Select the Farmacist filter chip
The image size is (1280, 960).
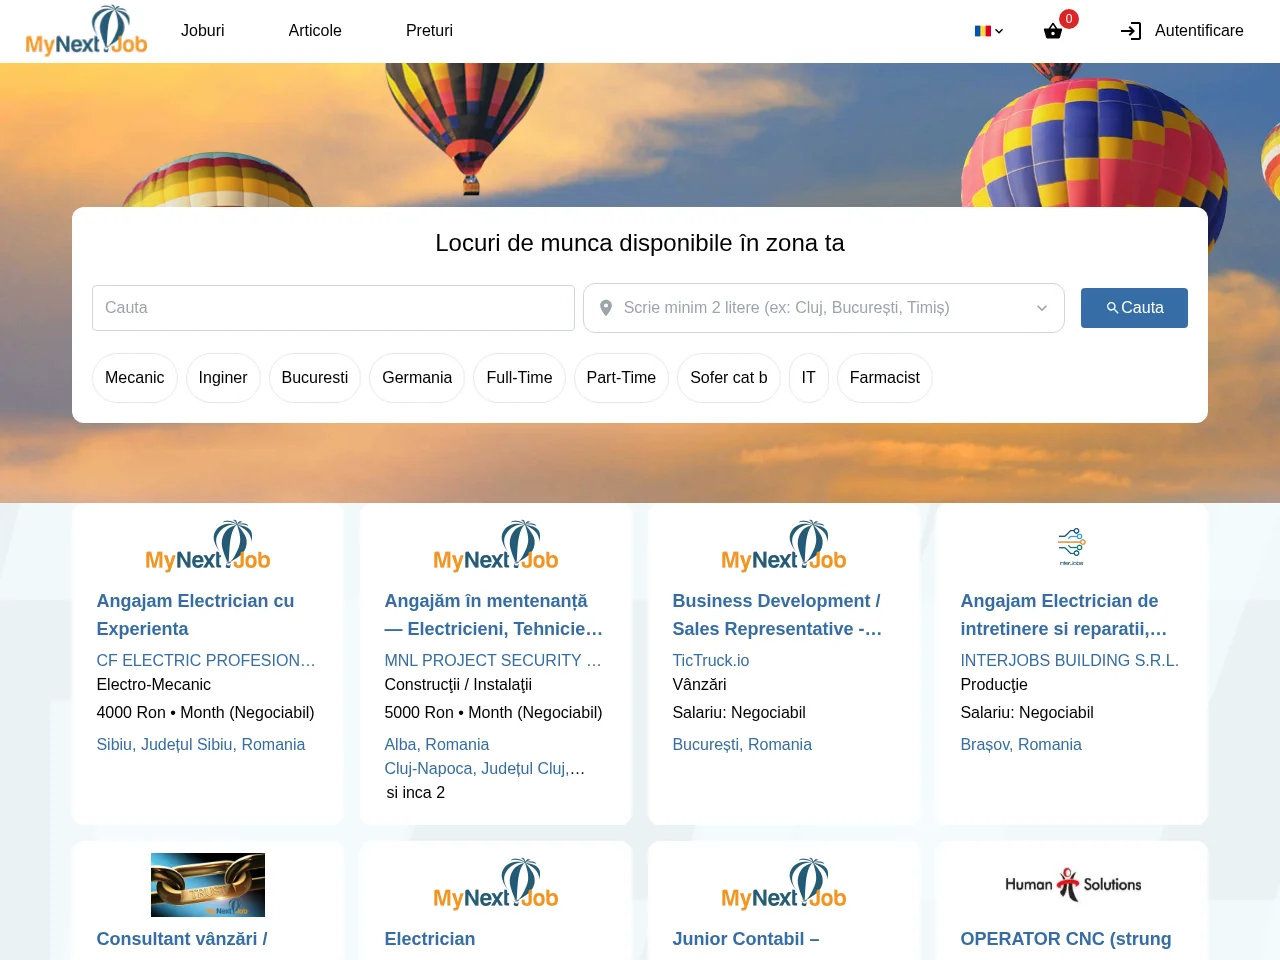coord(885,378)
